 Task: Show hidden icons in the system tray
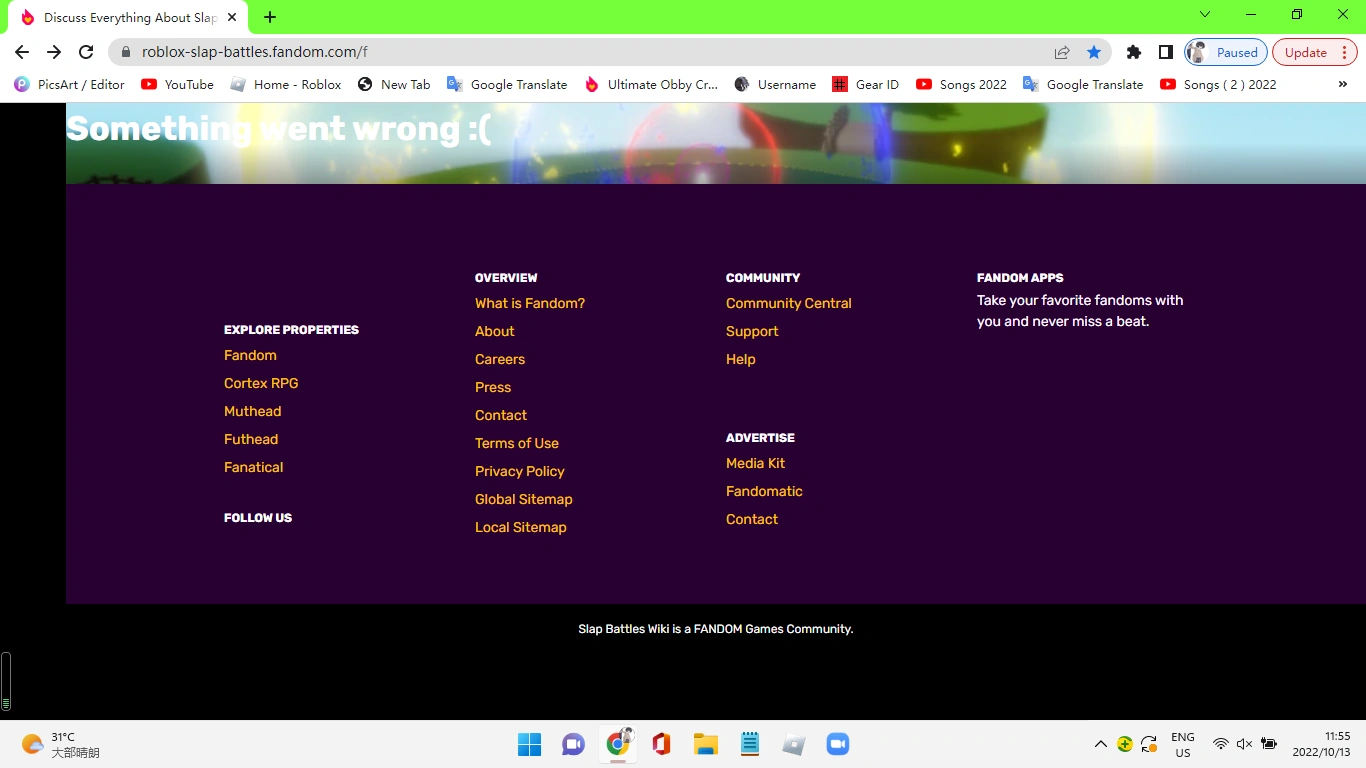(x=1099, y=744)
